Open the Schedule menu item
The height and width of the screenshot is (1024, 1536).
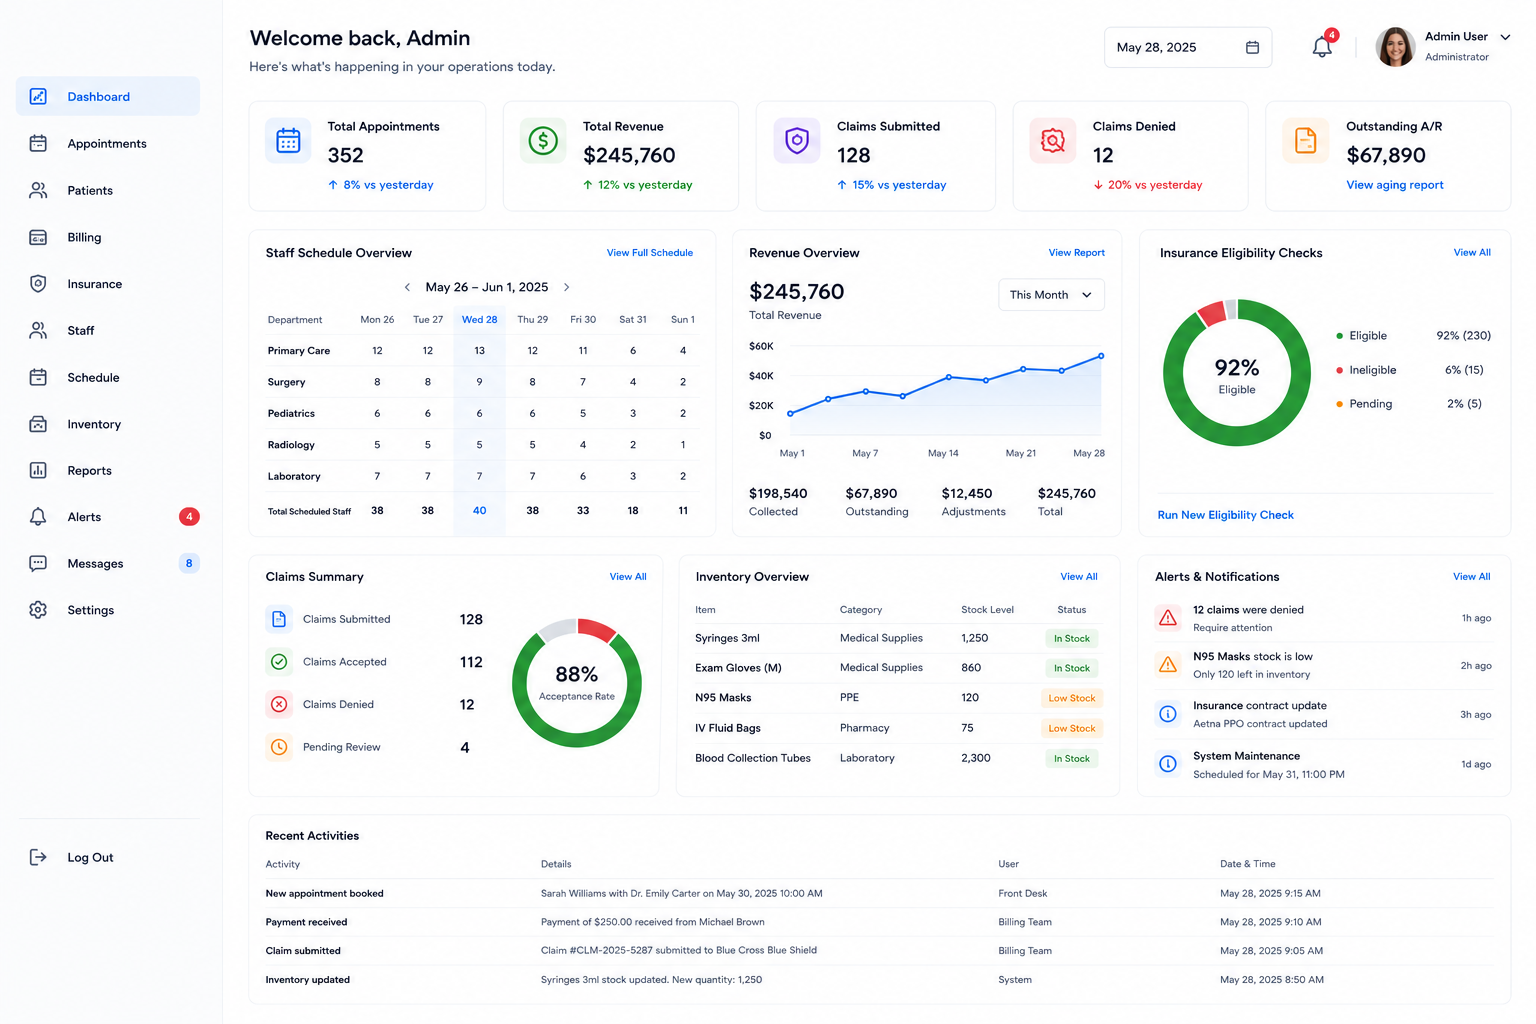point(108,377)
